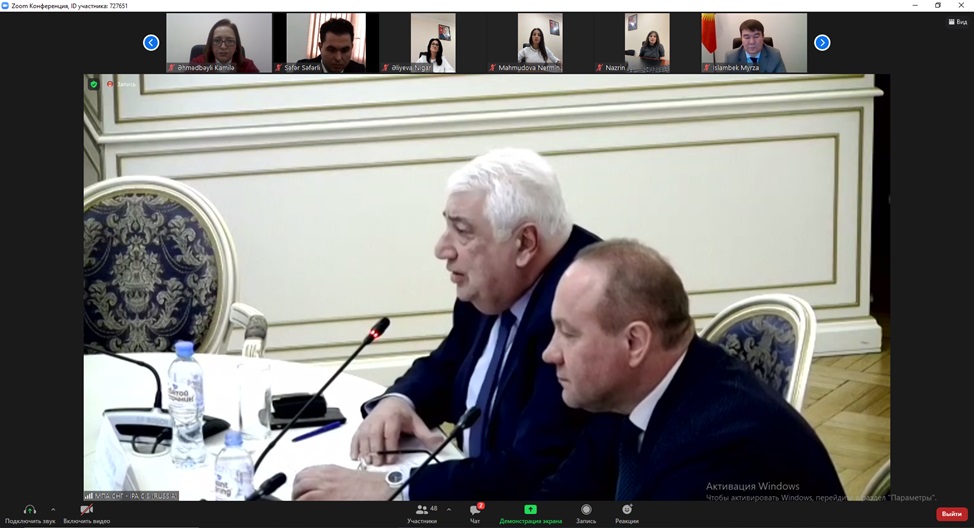Click muted mic icon on Islambek Myrza

(x=707, y=67)
